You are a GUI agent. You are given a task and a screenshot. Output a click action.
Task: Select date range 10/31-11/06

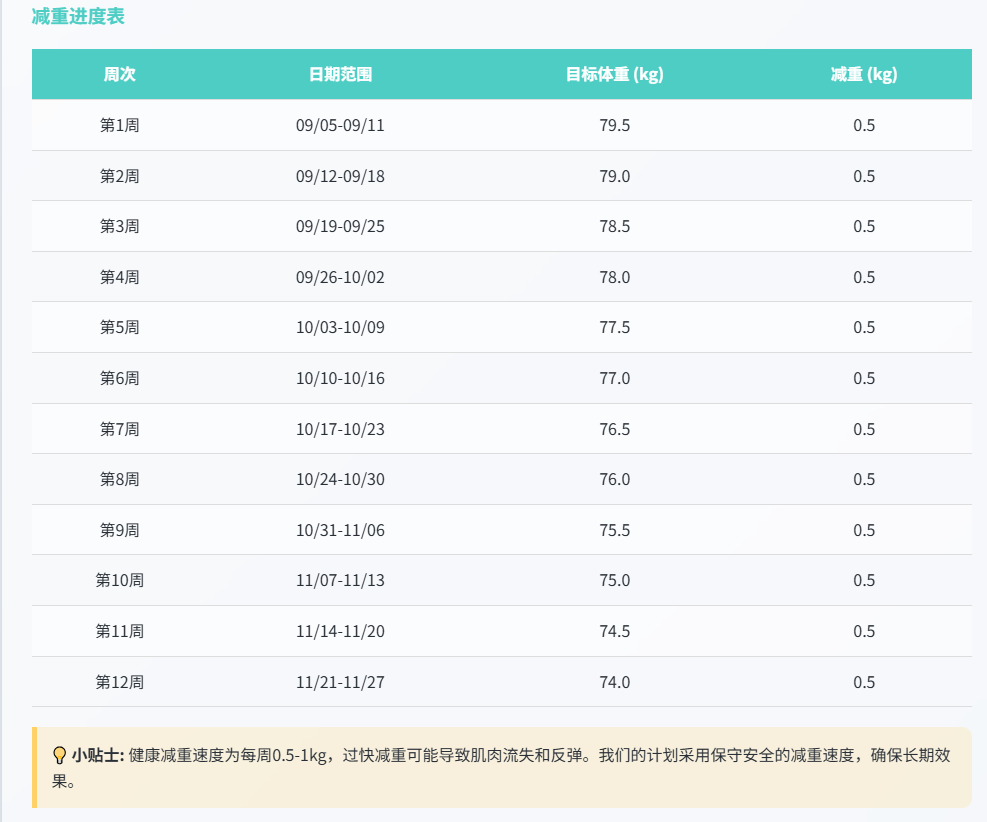click(x=340, y=531)
